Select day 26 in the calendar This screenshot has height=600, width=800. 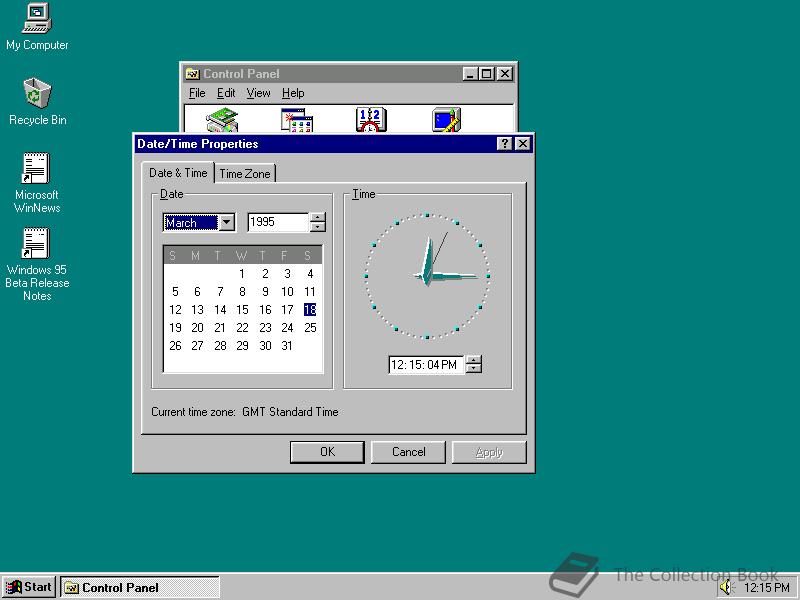[175, 345]
